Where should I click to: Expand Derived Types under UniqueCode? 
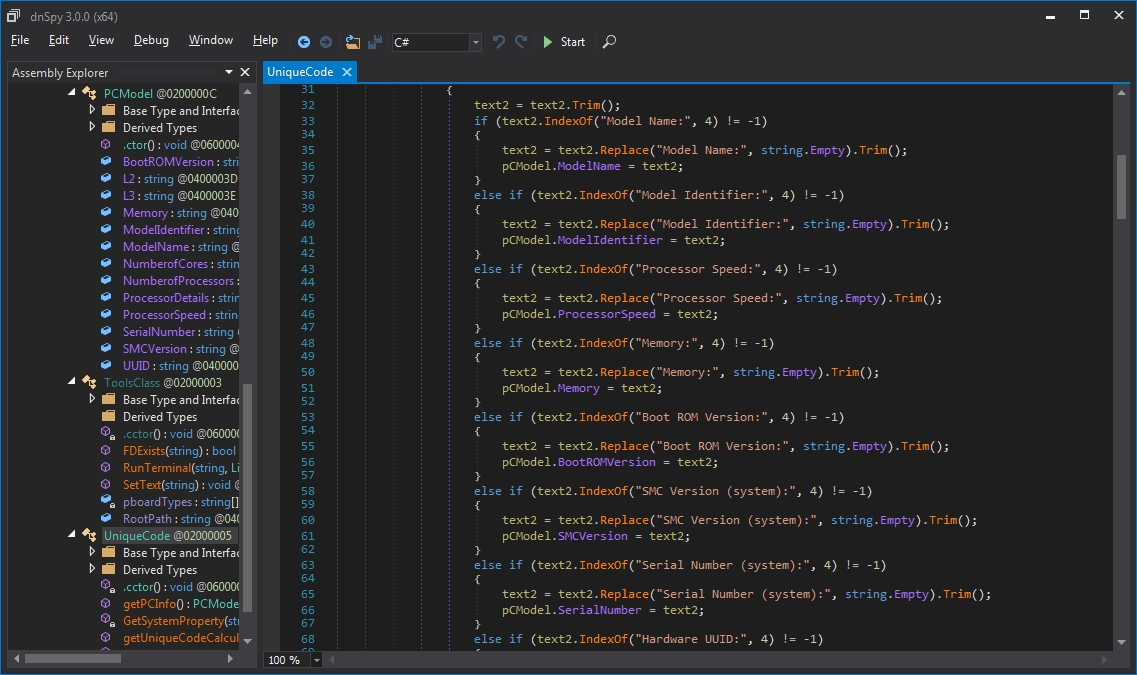[92, 570]
